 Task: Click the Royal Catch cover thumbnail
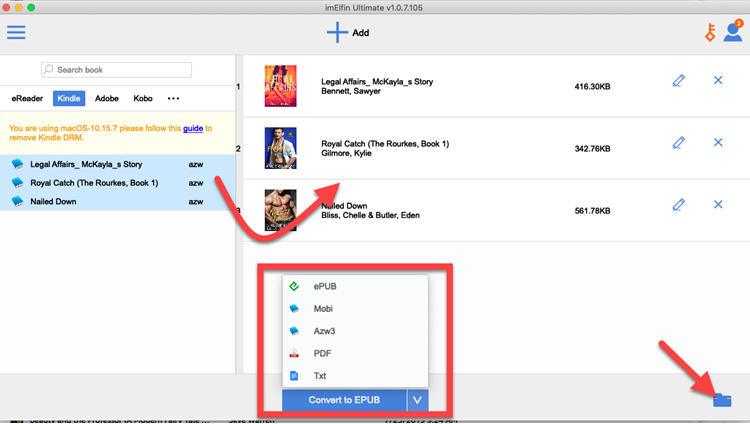point(281,148)
